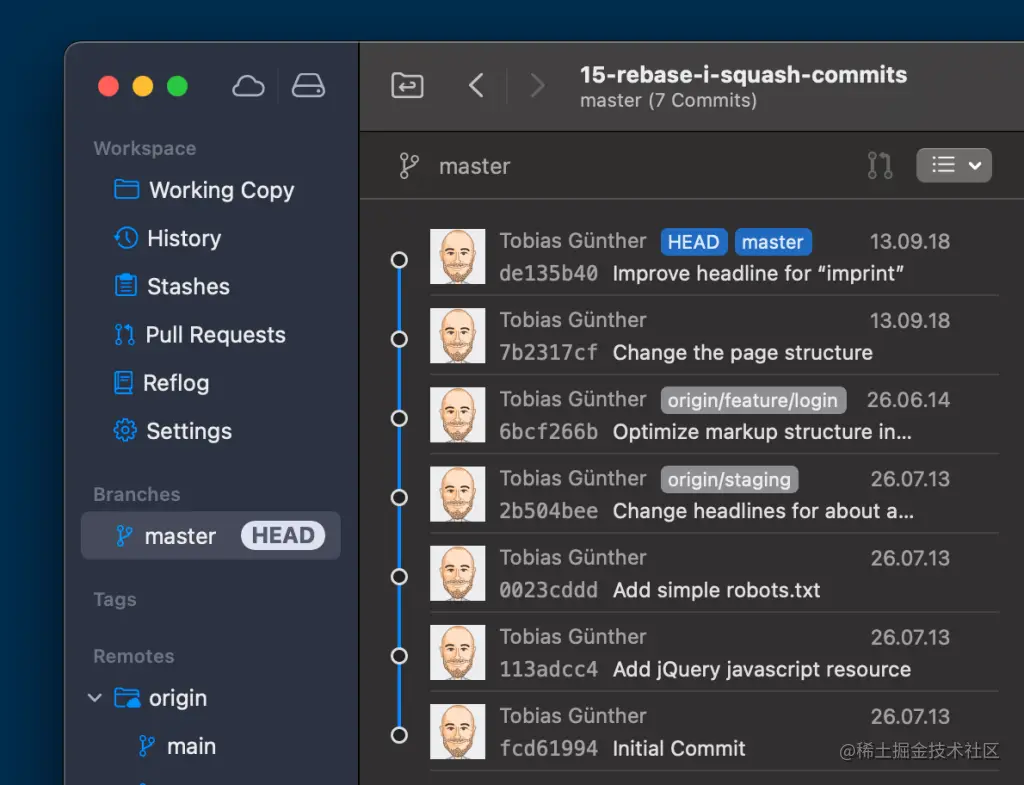Image resolution: width=1024 pixels, height=785 pixels.
Task: Open the local repositories drive icon
Action: [x=308, y=86]
